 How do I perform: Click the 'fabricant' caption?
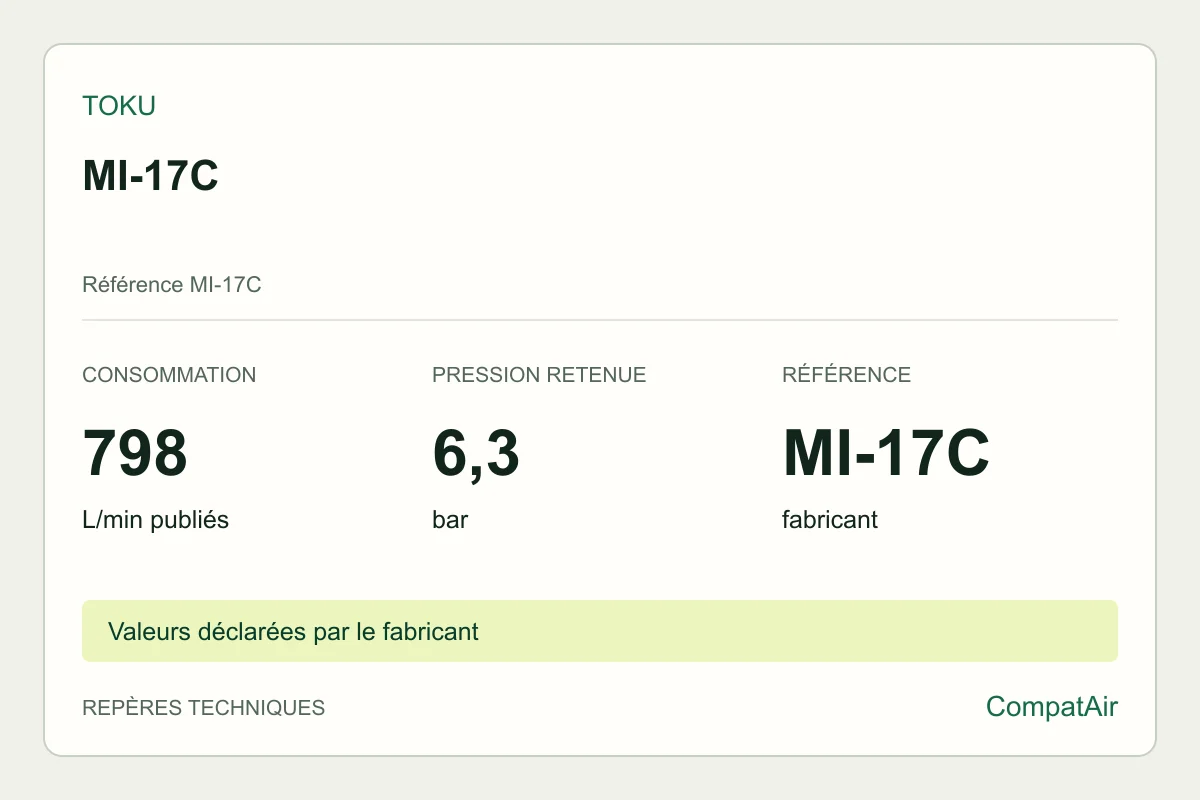pos(830,520)
